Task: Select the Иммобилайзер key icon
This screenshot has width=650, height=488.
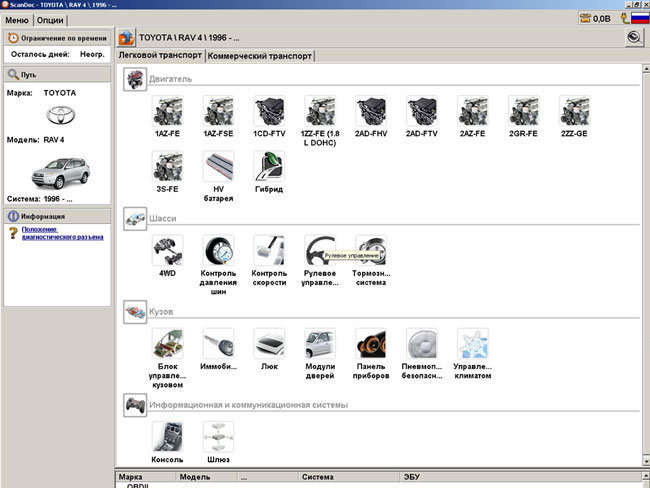Action: (x=218, y=344)
